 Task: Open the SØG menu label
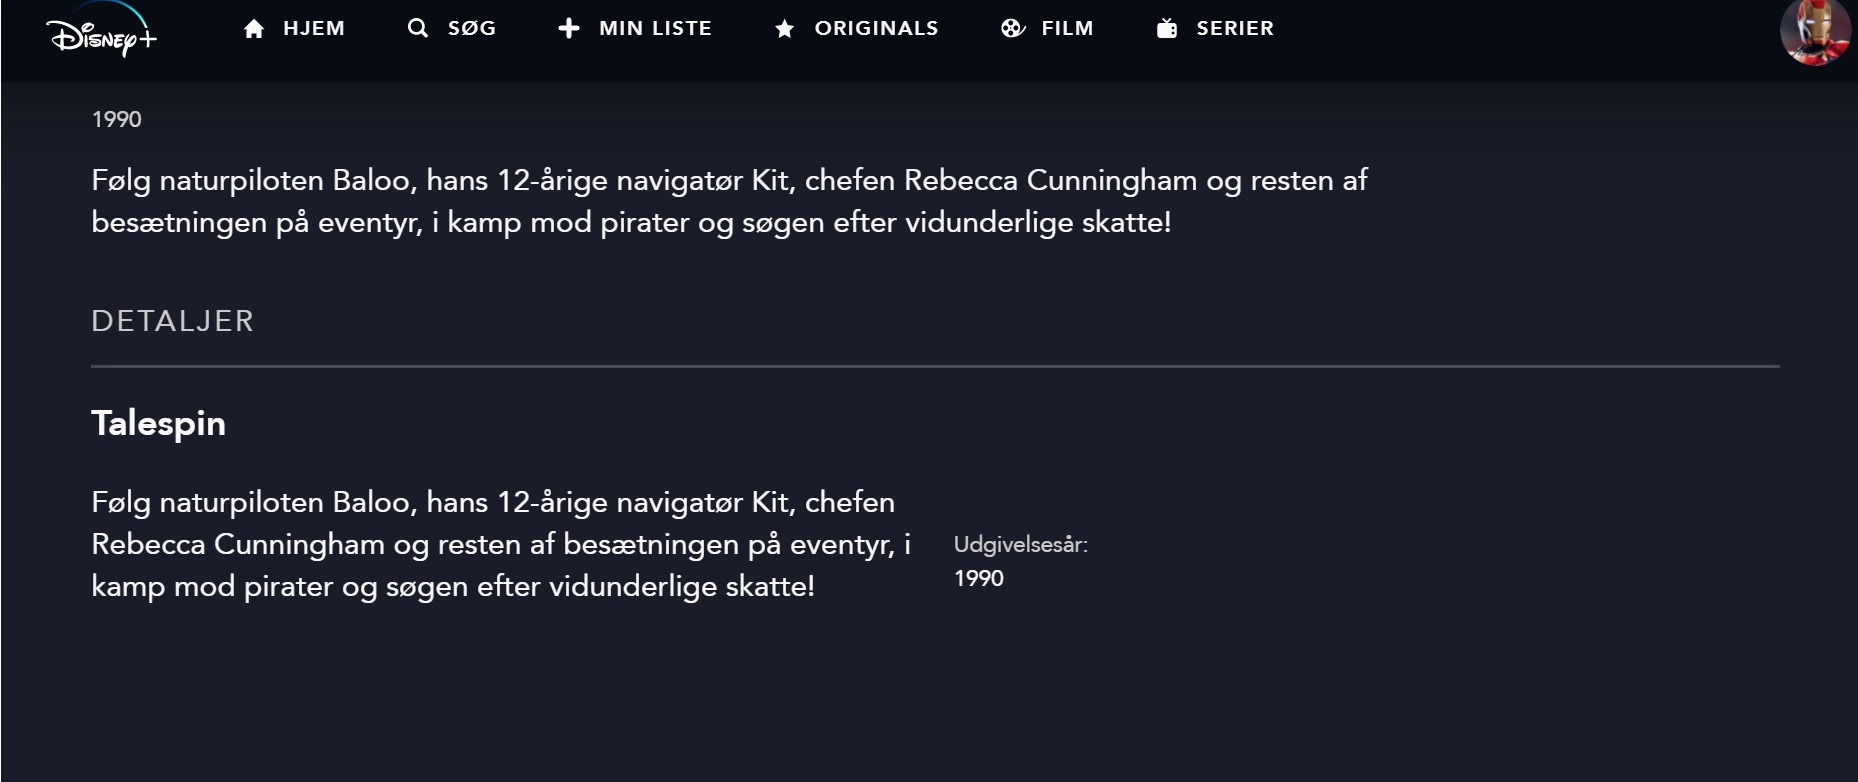click(x=472, y=28)
